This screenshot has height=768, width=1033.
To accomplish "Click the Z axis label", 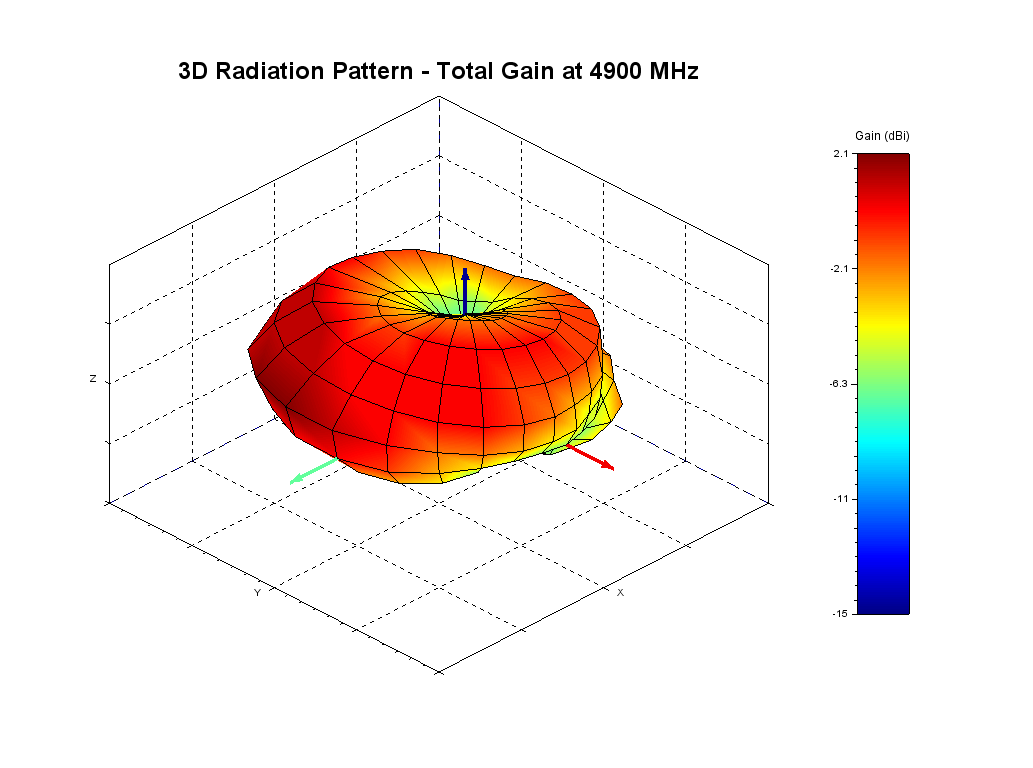I will point(93,379).
